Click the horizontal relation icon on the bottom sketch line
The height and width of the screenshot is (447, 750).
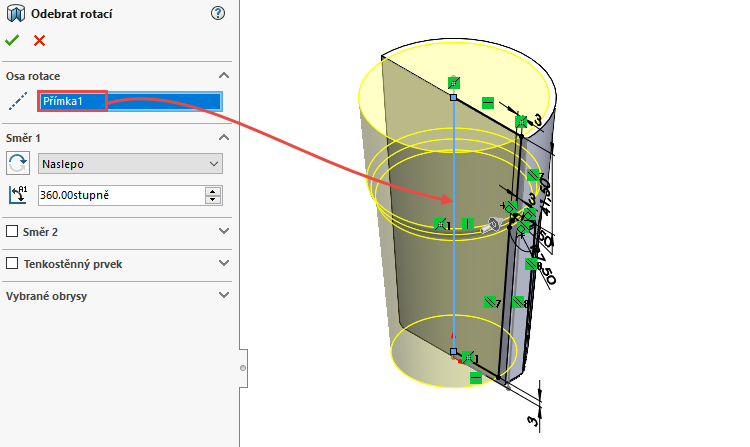pyautogui.click(x=475, y=378)
